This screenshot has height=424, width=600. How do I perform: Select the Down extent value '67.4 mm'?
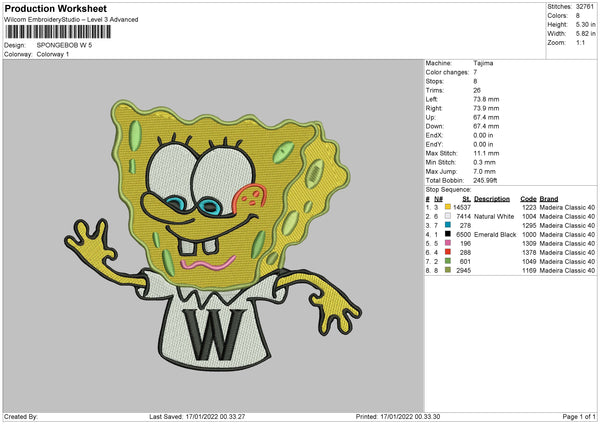coord(486,126)
